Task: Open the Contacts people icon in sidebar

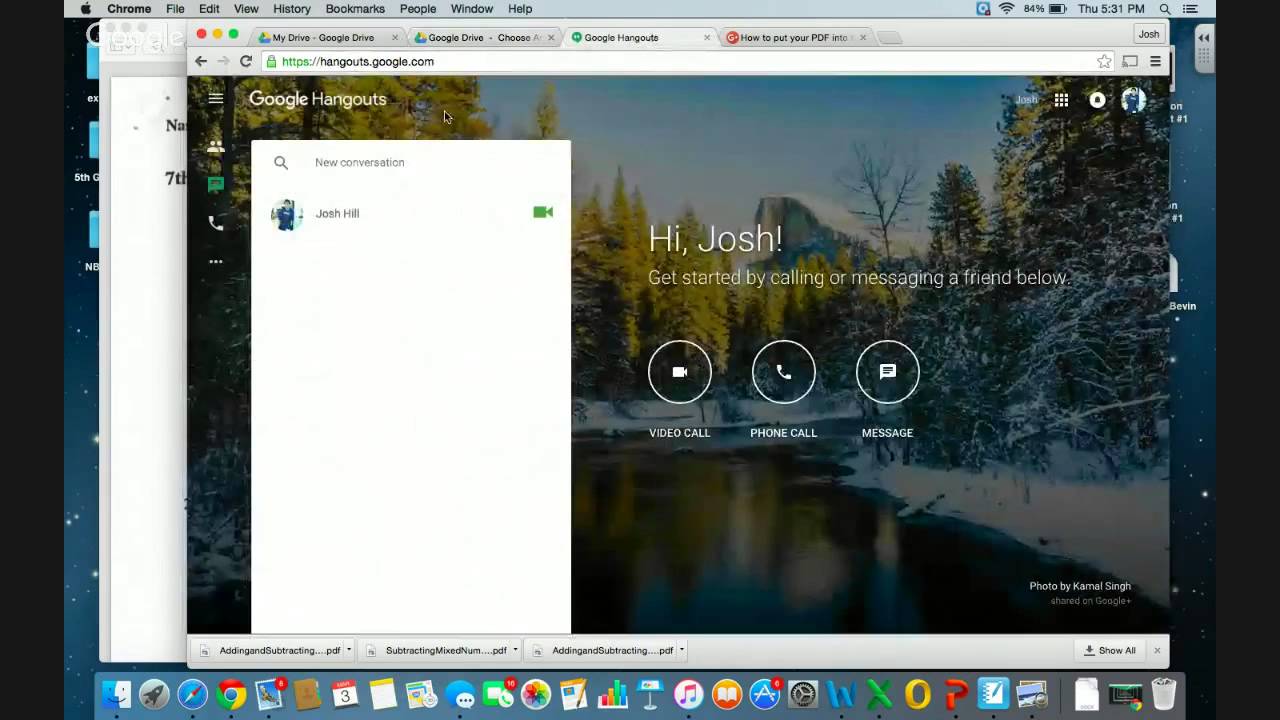Action: click(x=215, y=146)
